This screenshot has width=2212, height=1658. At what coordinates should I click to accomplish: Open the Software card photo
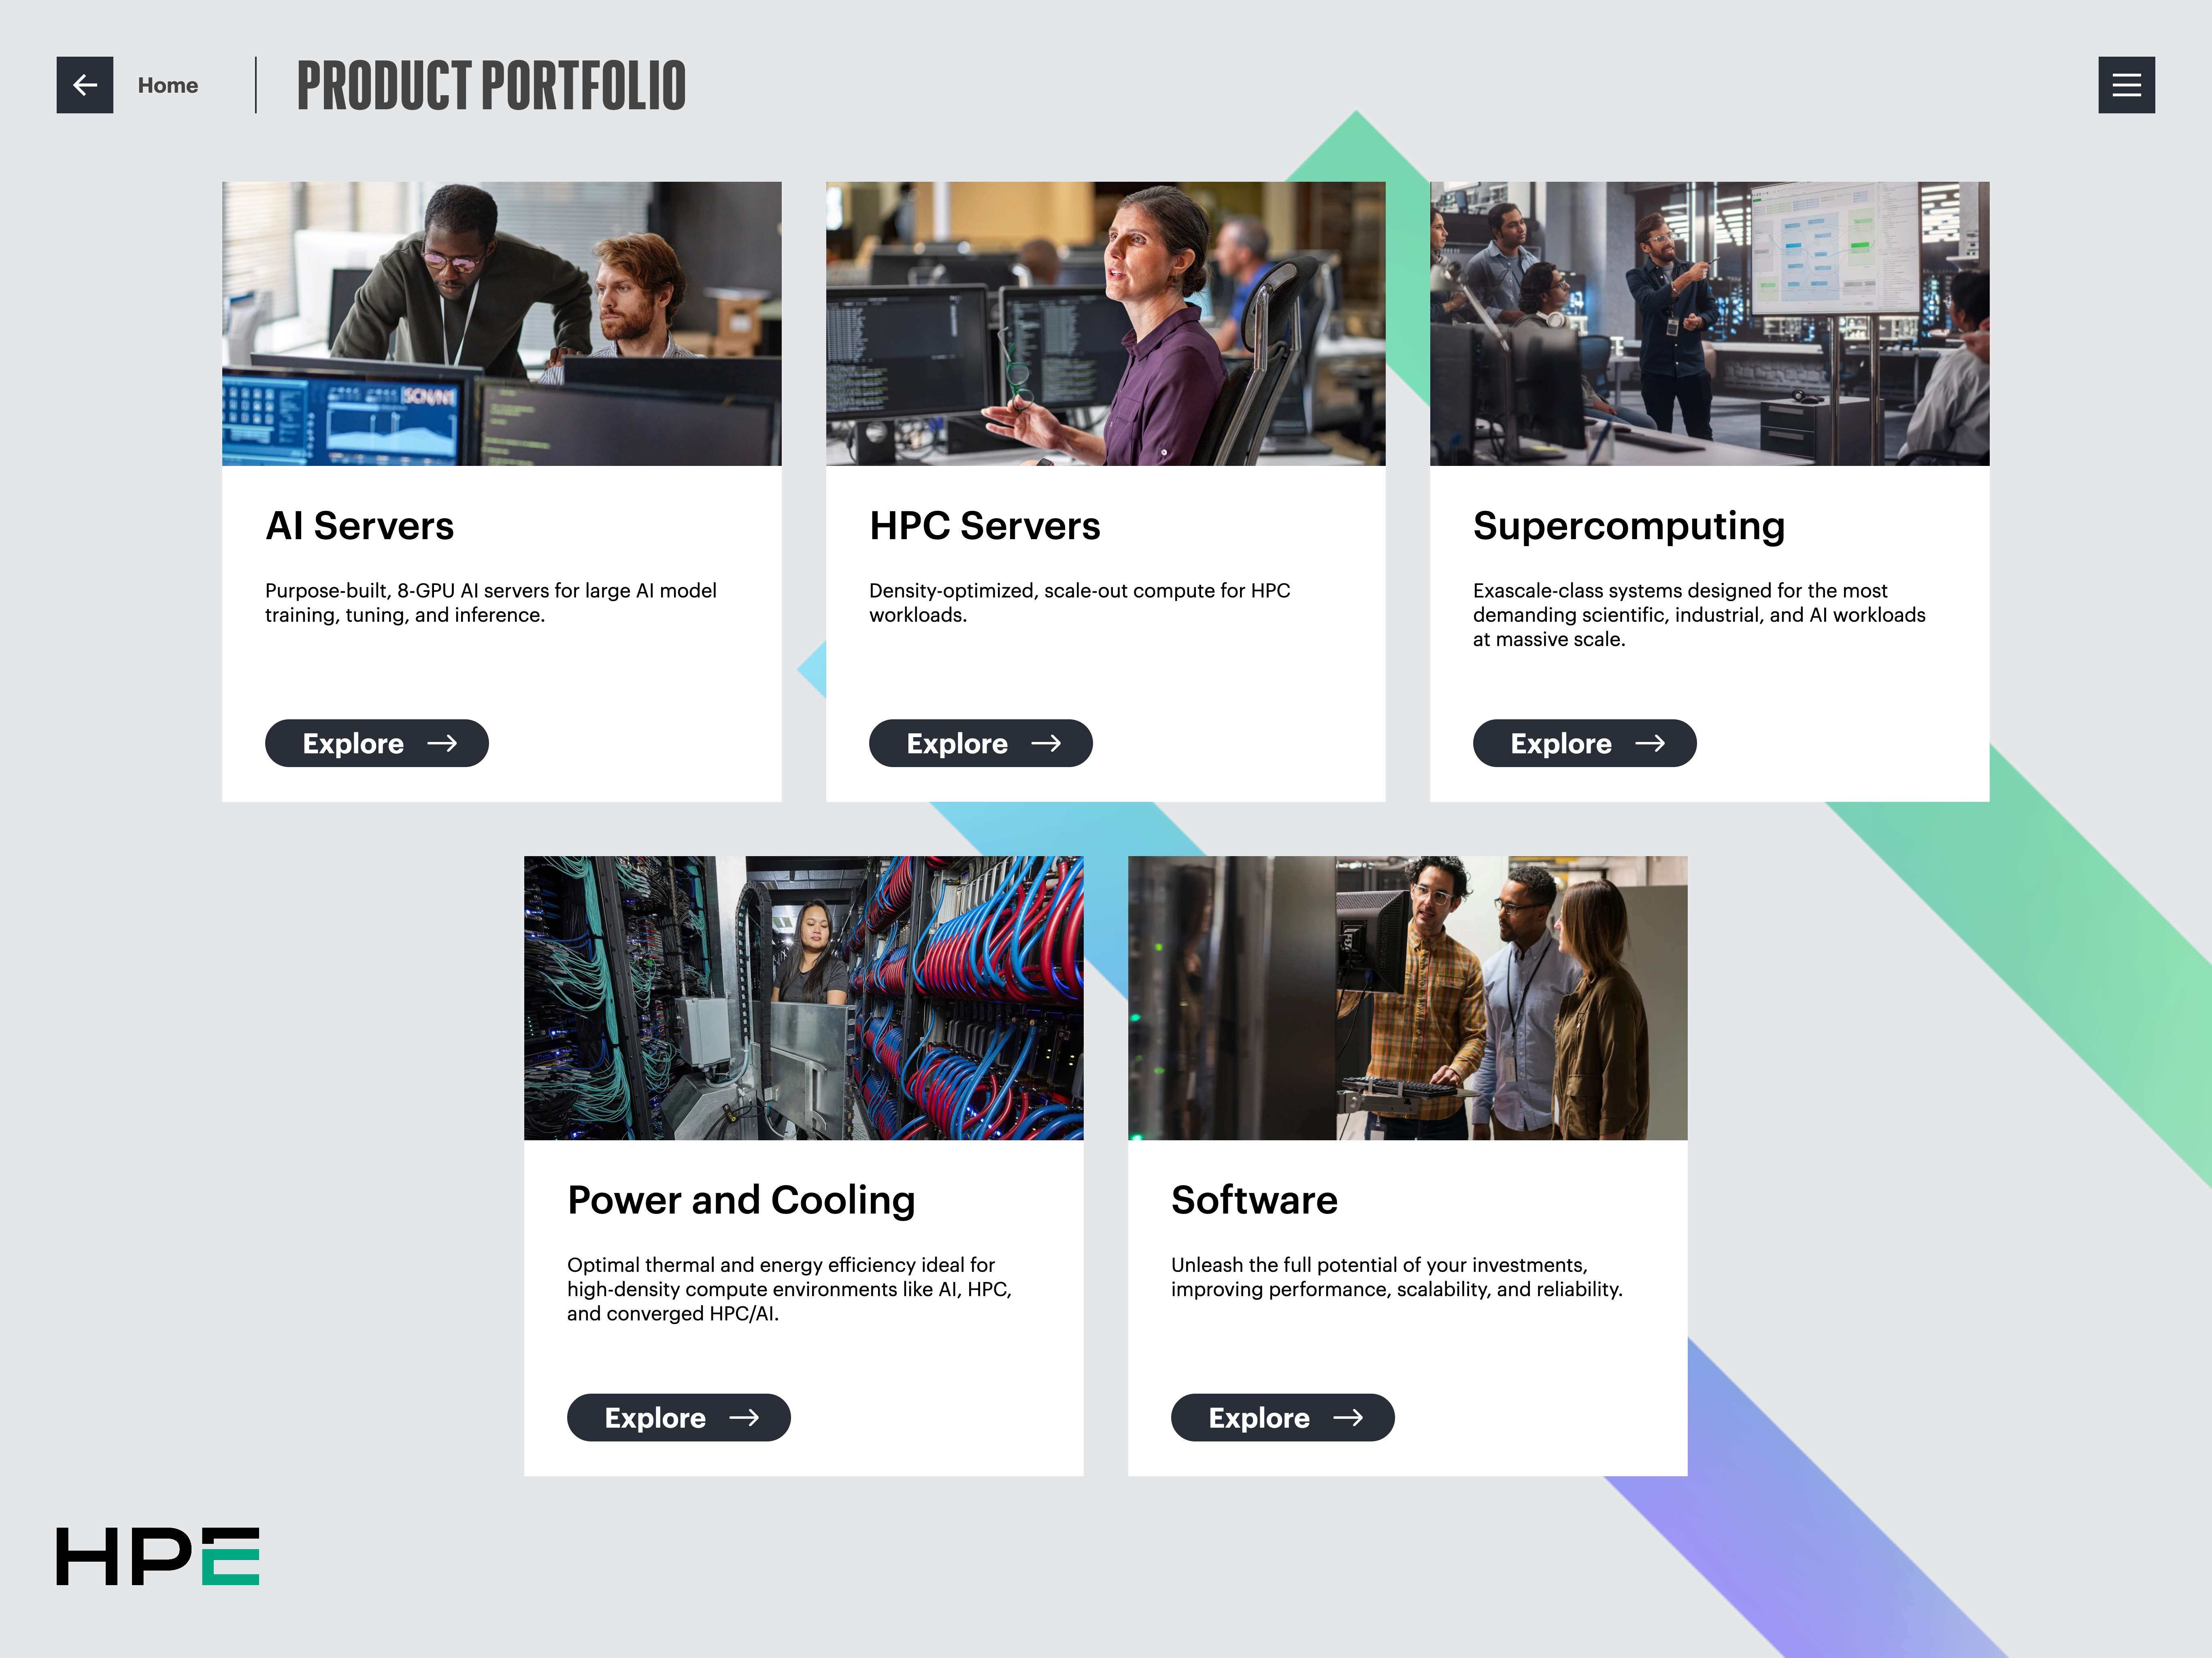pyautogui.click(x=1408, y=998)
